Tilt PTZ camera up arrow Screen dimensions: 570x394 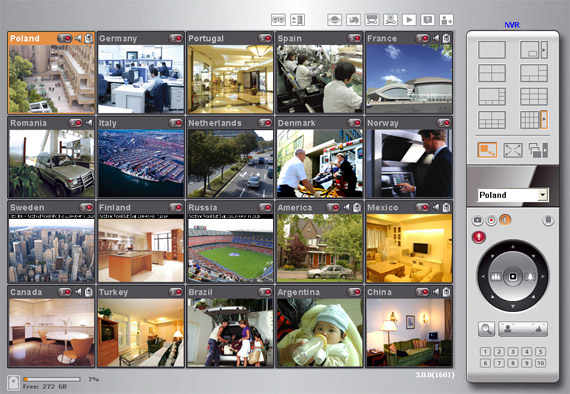point(513,247)
